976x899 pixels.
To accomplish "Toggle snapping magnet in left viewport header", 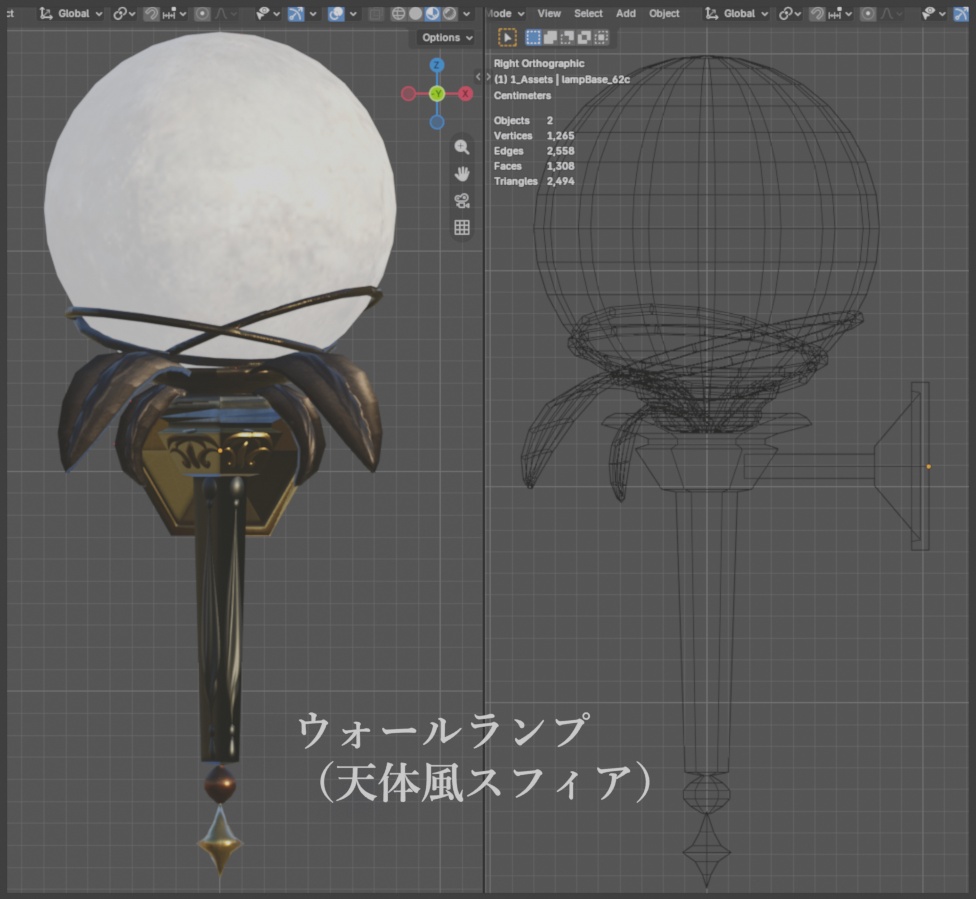I will click(151, 13).
